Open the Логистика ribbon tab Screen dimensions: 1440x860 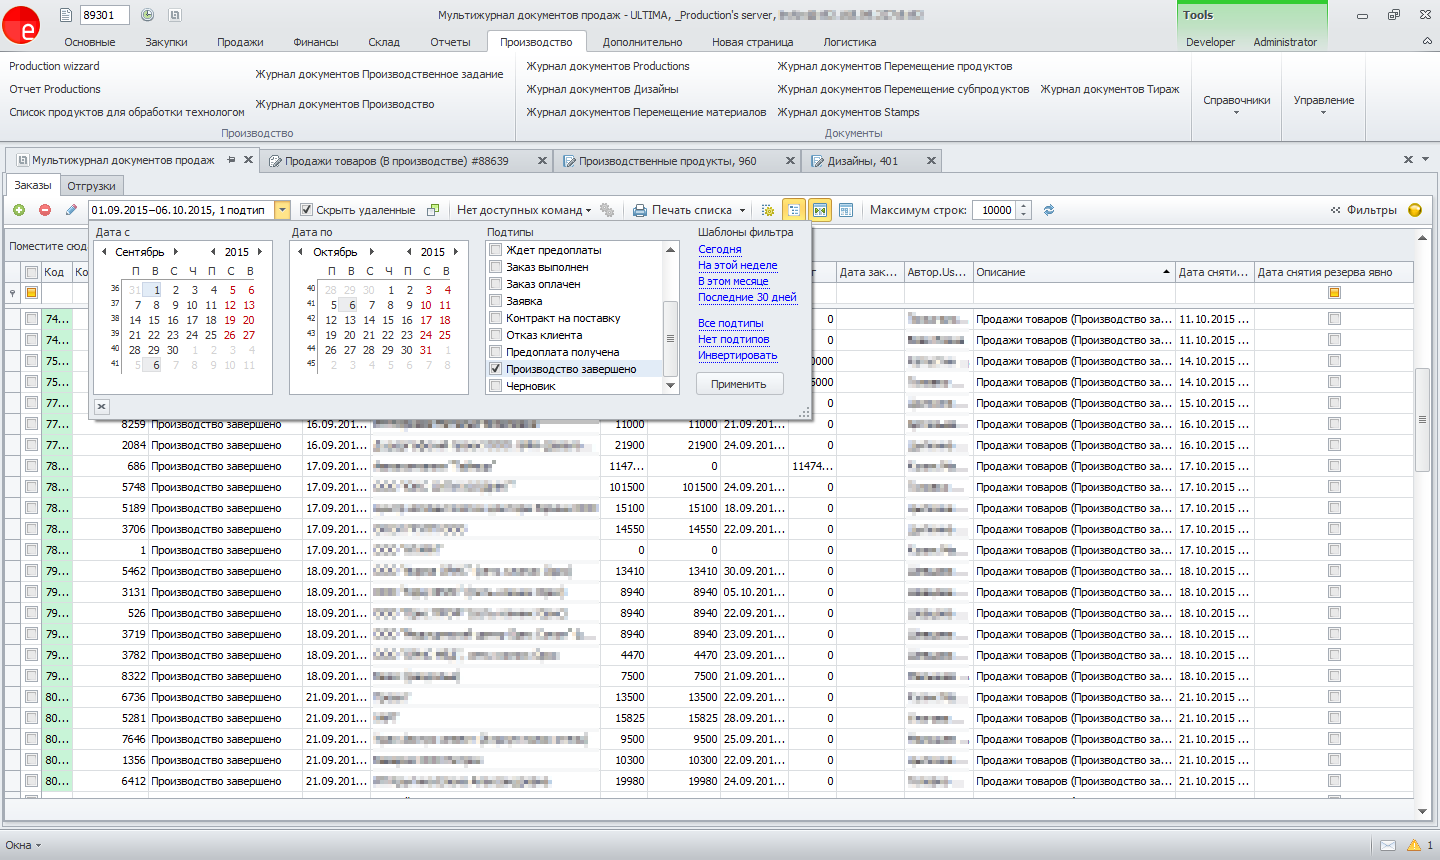point(849,42)
